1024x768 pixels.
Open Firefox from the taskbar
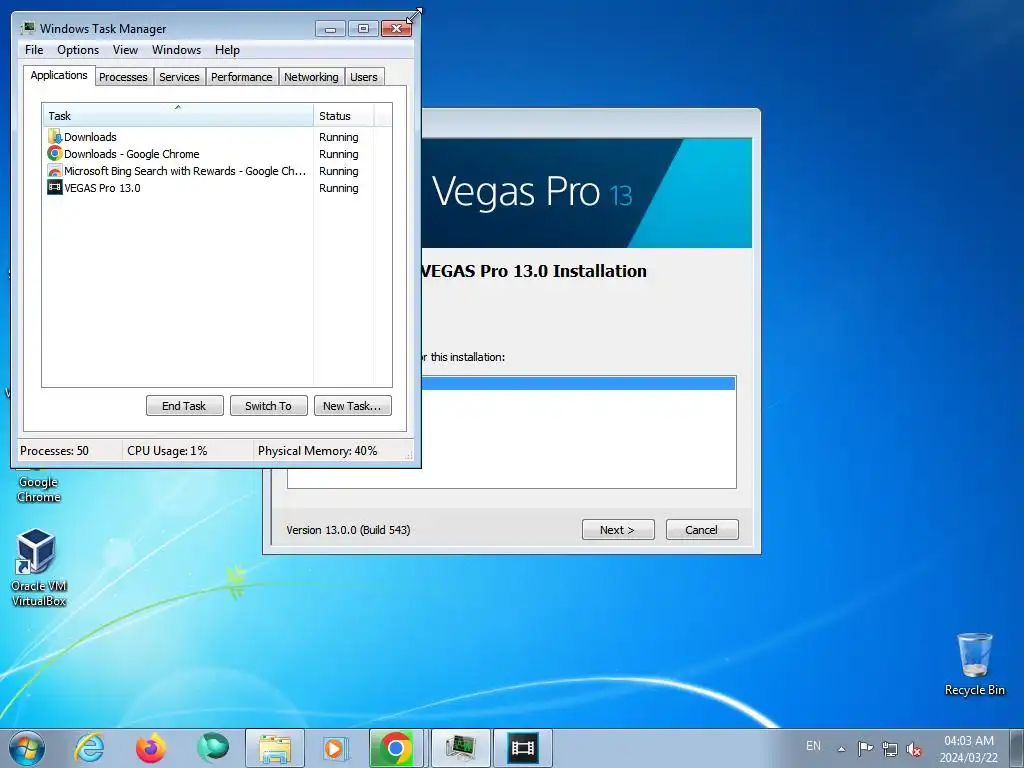(x=151, y=748)
